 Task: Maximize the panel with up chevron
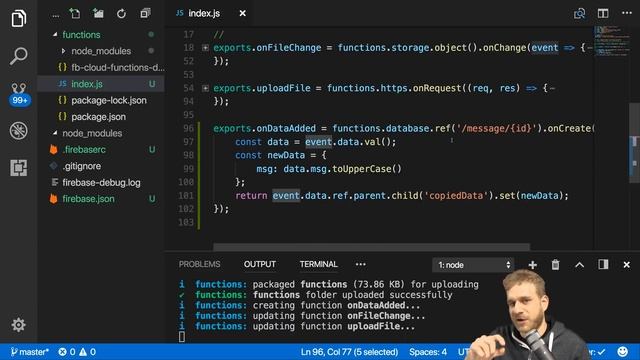pyautogui.click(x=580, y=265)
